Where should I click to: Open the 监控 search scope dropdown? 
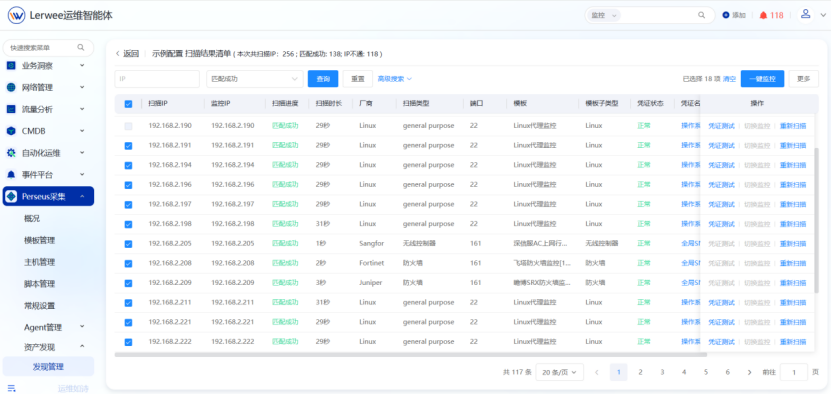click(x=604, y=15)
